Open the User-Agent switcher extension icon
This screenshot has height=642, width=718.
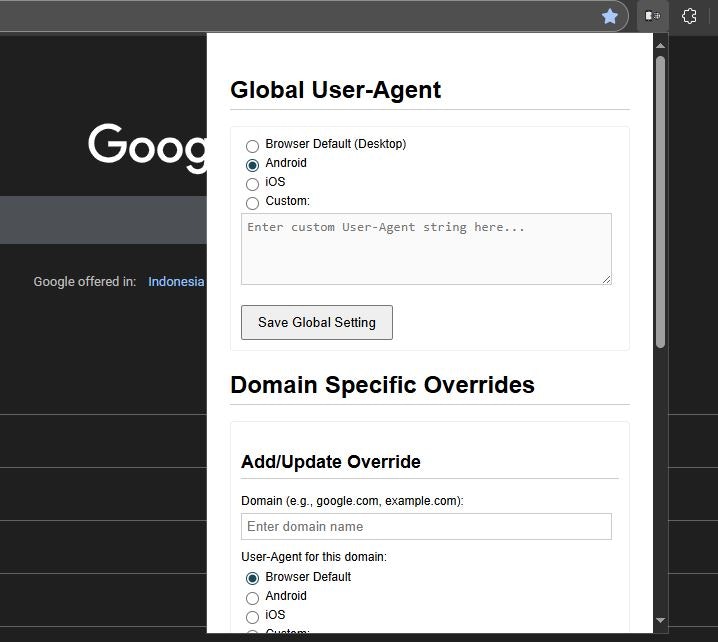653,16
